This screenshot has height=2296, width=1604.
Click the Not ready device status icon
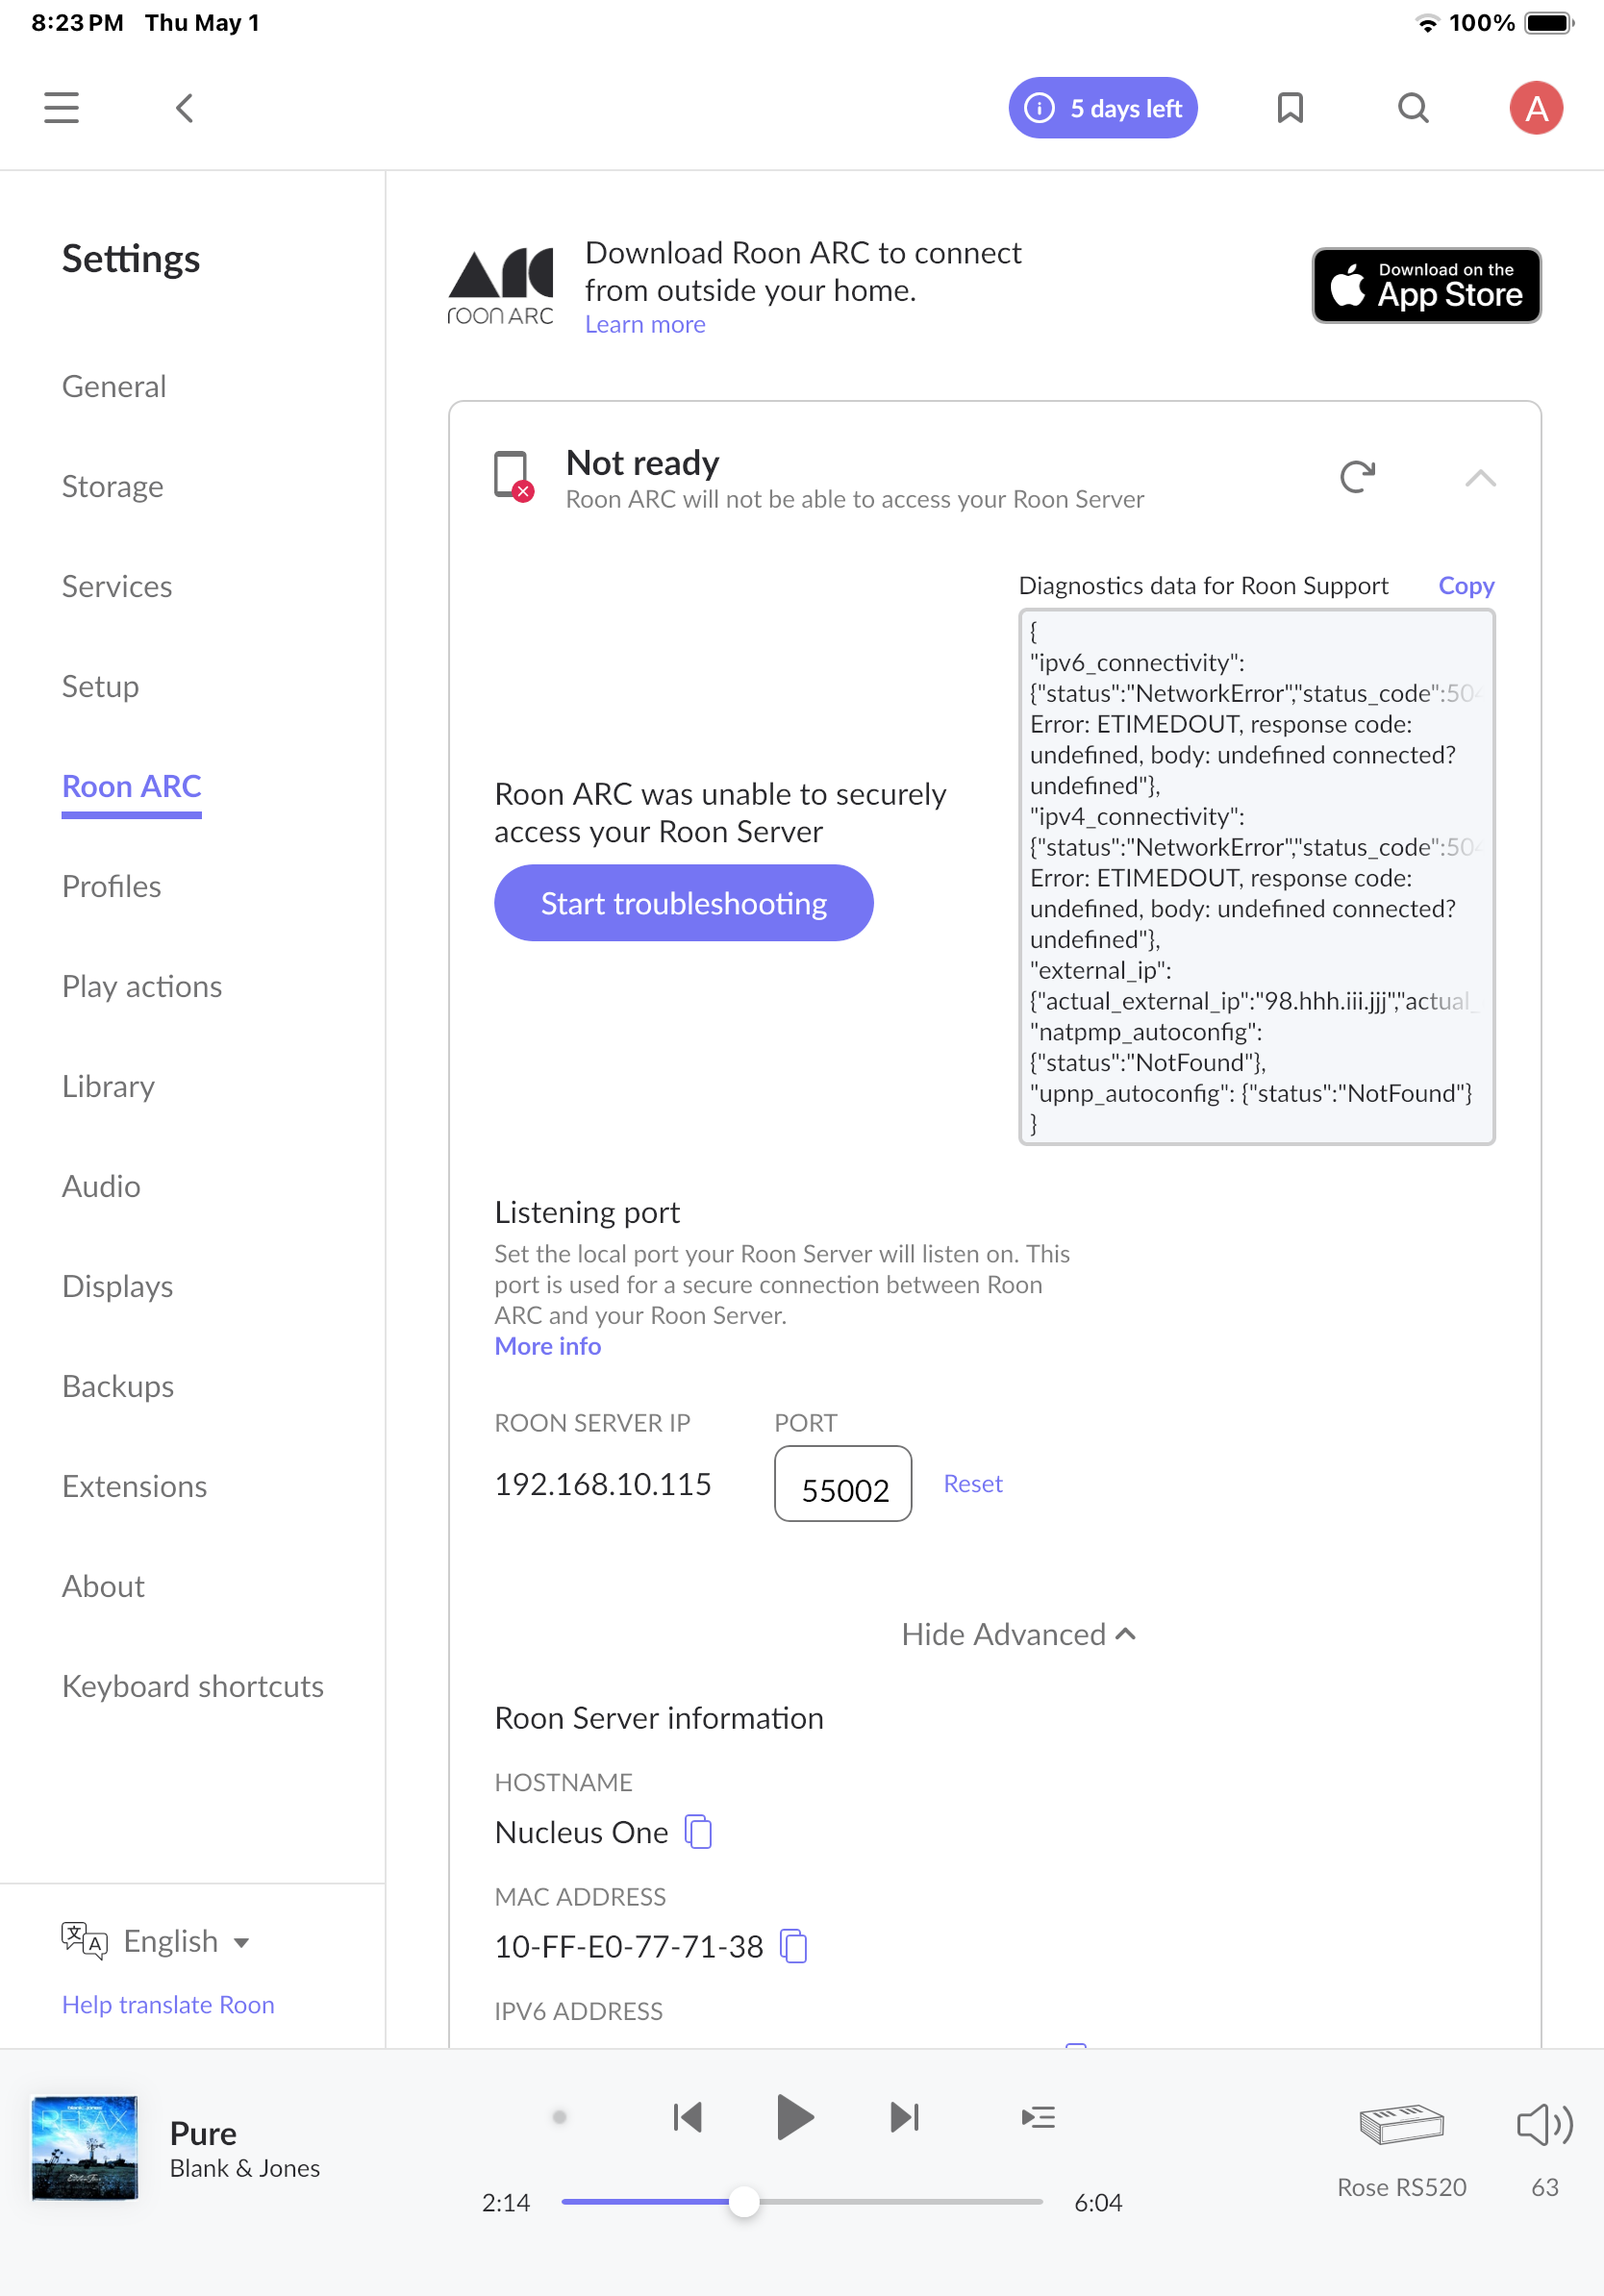point(514,476)
